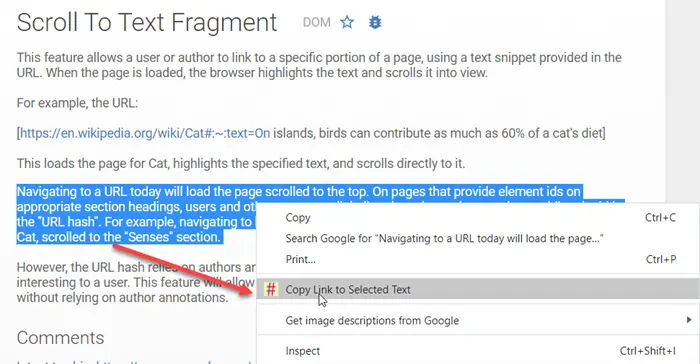The image size is (700, 364).
Task: Click the highlighted Navigating to a URL text
Action: click(299, 192)
